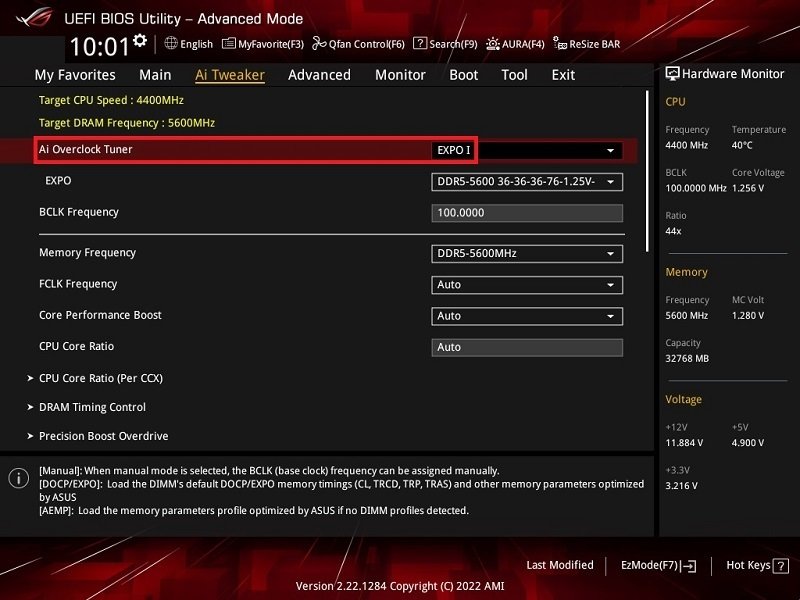Open the EXPO profile dropdown

click(527, 182)
